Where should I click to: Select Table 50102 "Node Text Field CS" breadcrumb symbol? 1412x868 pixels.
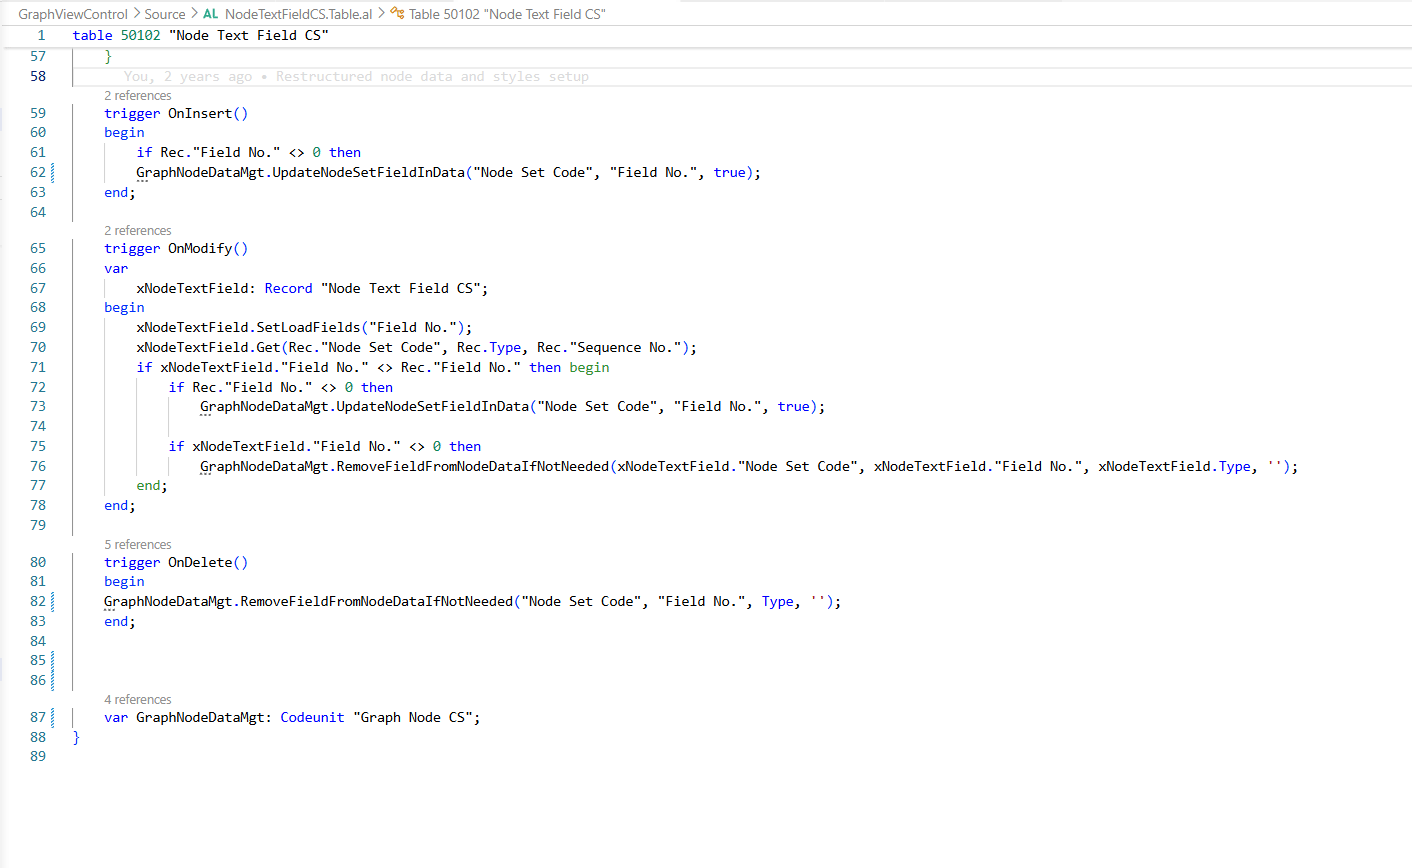507,14
